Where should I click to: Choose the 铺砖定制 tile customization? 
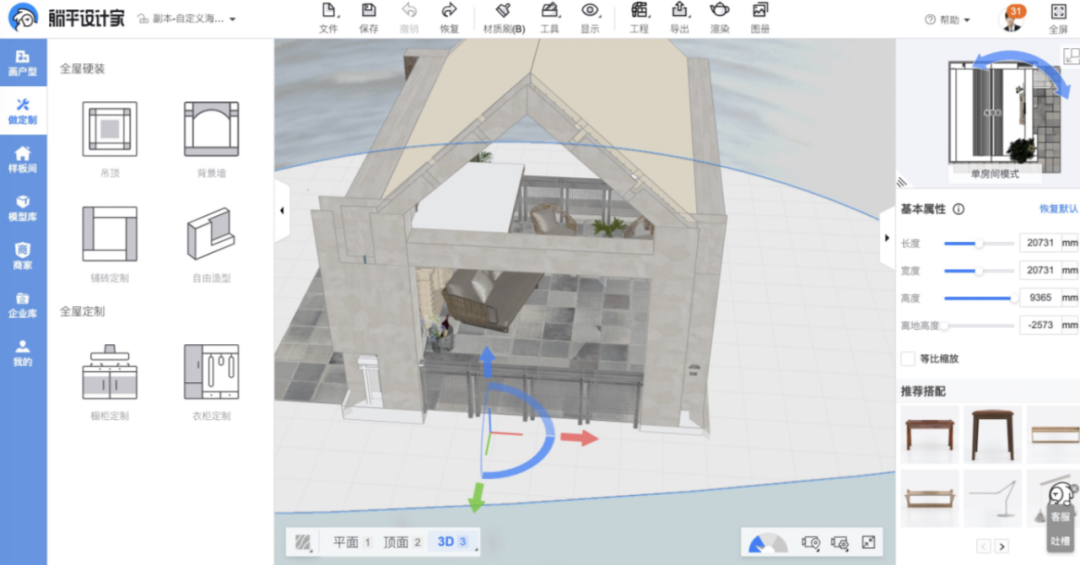[x=110, y=243]
